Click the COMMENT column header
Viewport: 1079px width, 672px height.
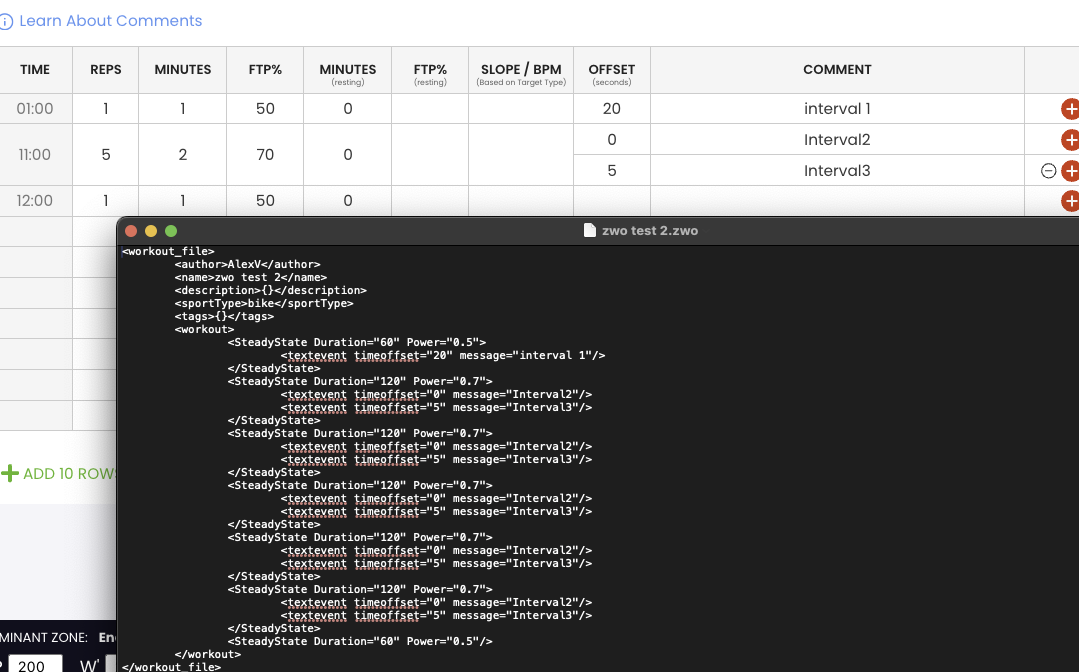[x=837, y=70]
